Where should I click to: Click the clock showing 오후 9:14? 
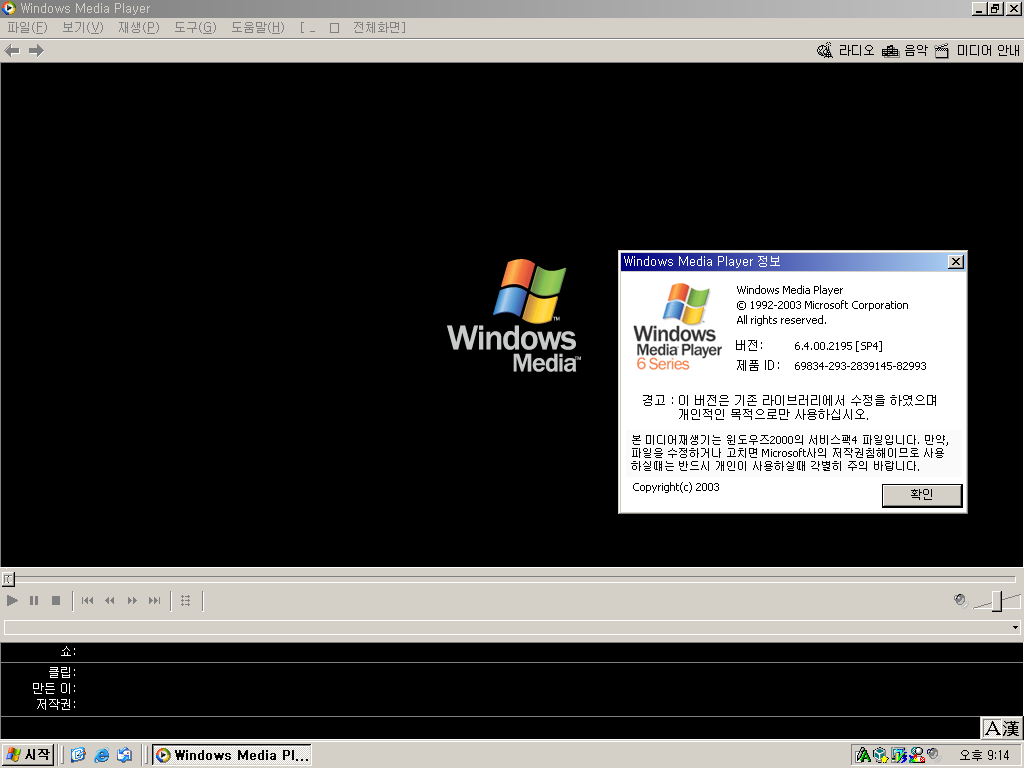(x=984, y=756)
